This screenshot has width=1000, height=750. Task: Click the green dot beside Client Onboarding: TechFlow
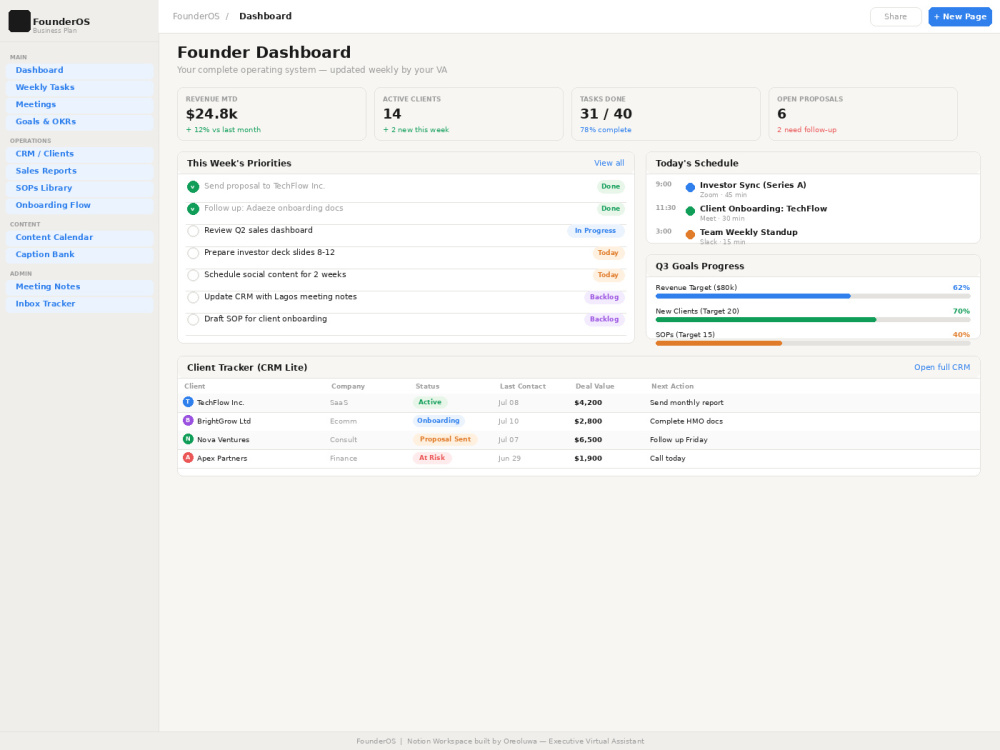(690, 211)
